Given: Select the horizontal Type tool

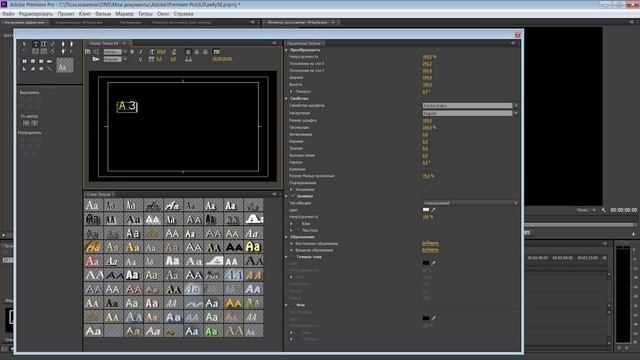Looking at the screenshot, I should click(x=36, y=44).
